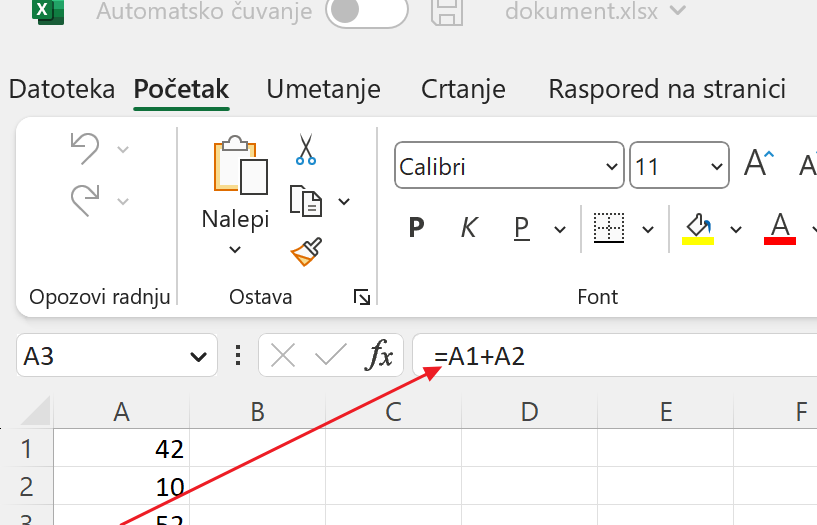This screenshot has width=817, height=525.
Task: Click the copy icon
Action: tap(306, 201)
